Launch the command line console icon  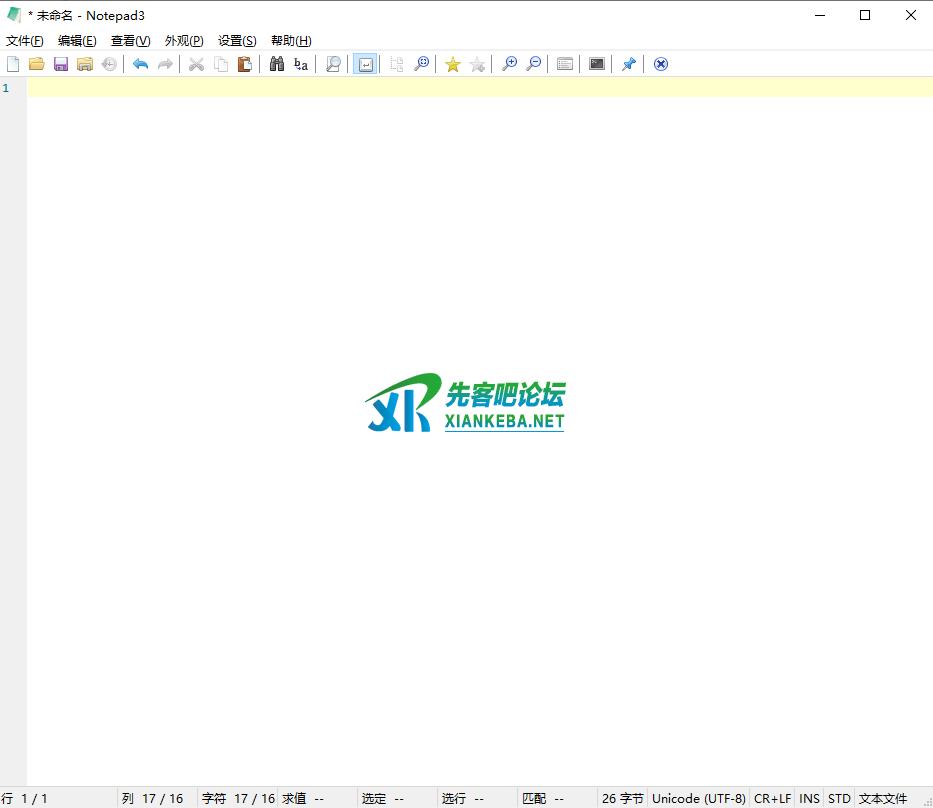coord(597,64)
